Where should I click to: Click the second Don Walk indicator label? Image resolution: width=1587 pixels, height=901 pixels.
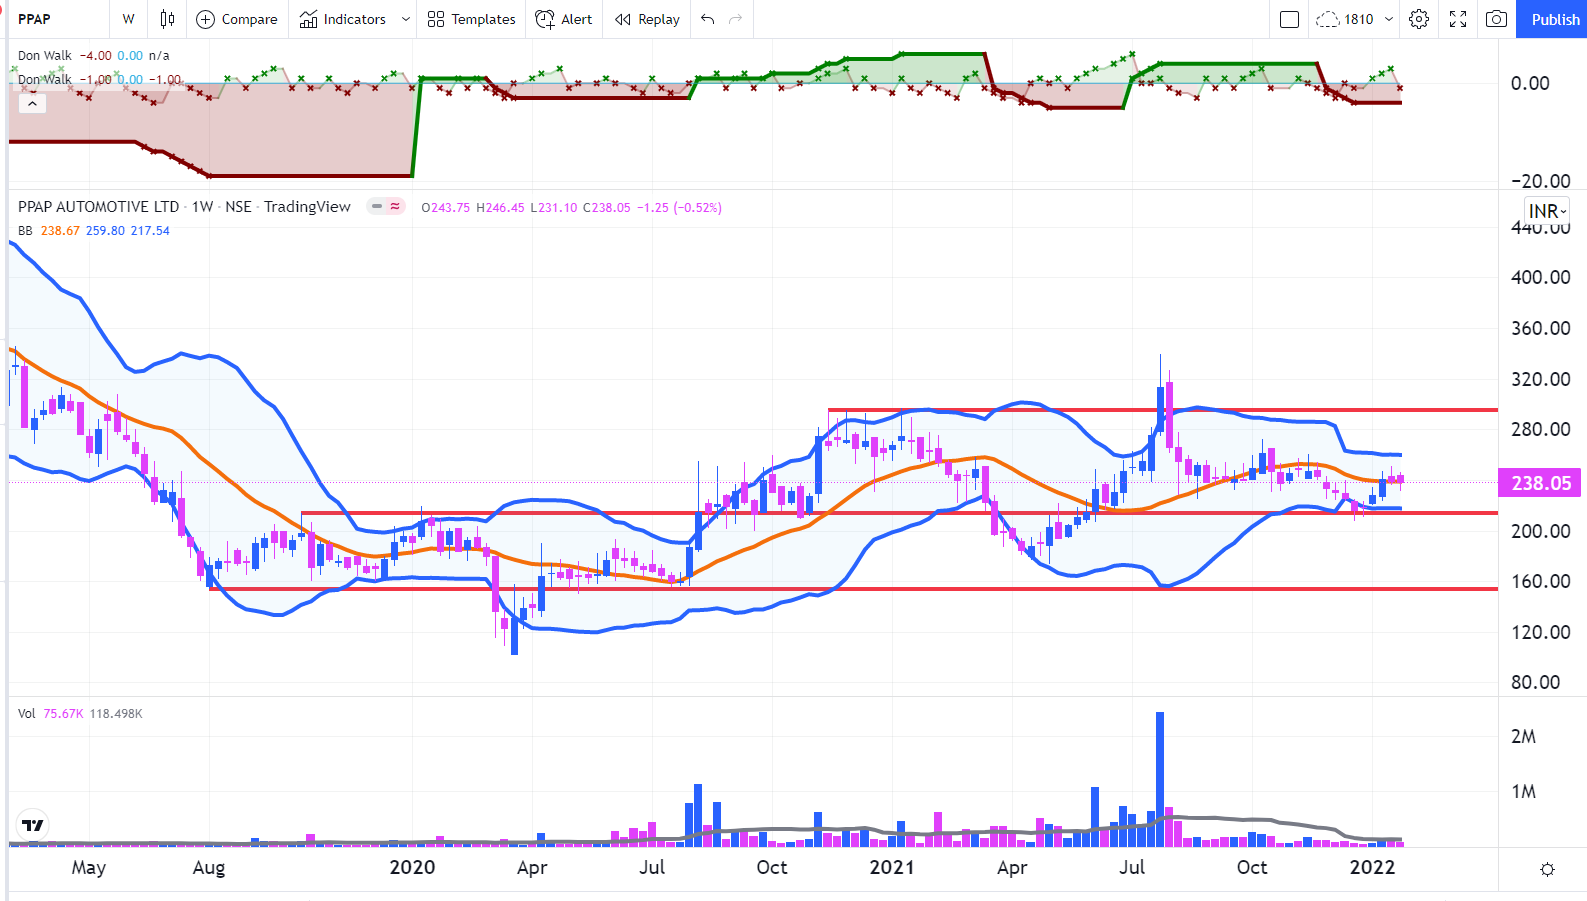pos(45,80)
